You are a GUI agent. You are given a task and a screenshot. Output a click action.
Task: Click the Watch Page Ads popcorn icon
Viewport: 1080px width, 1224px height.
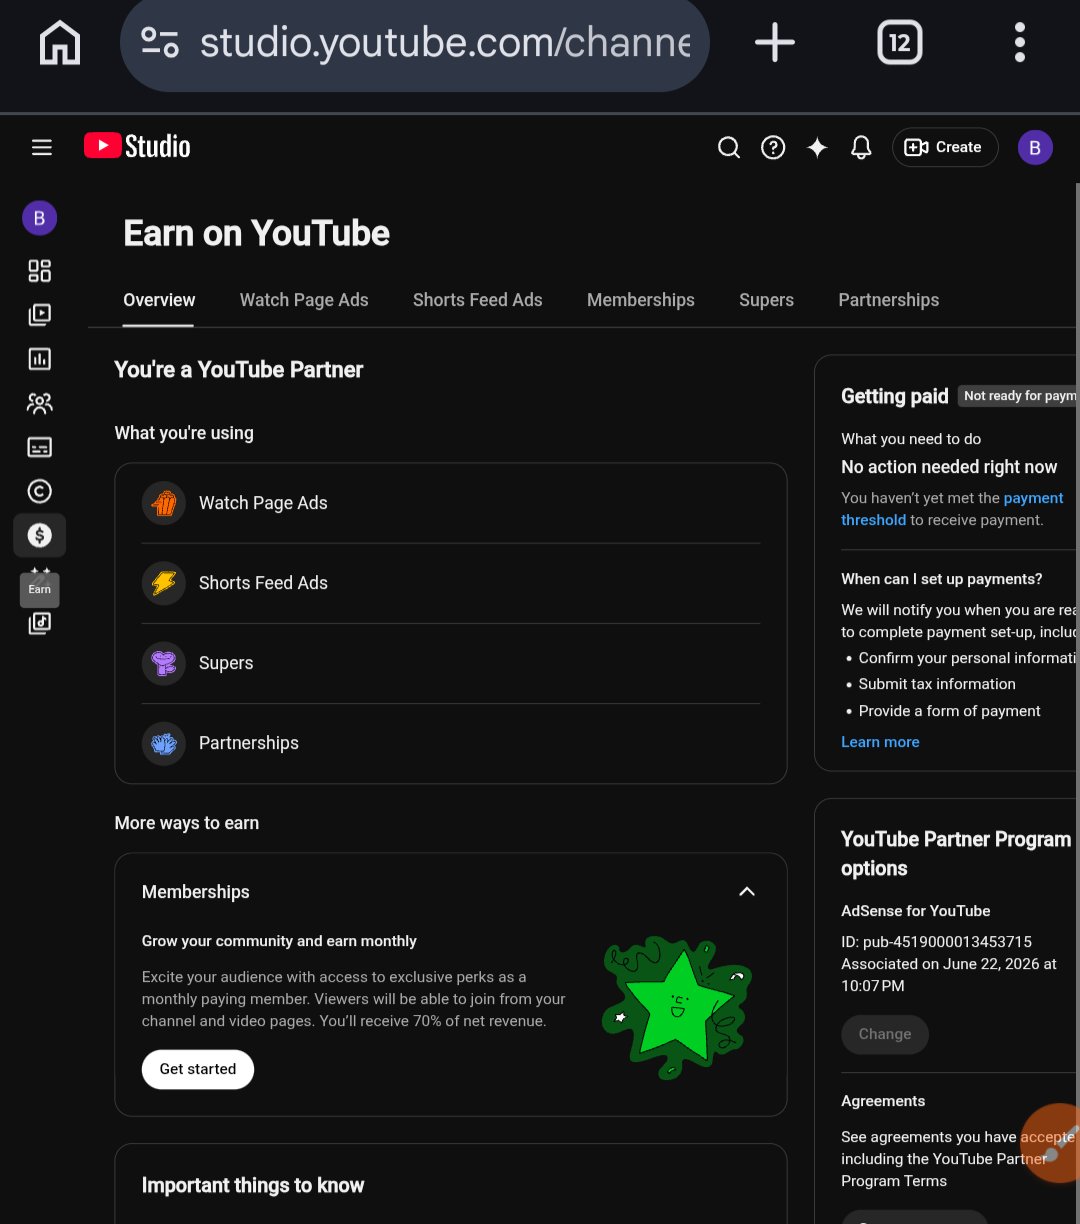click(164, 503)
